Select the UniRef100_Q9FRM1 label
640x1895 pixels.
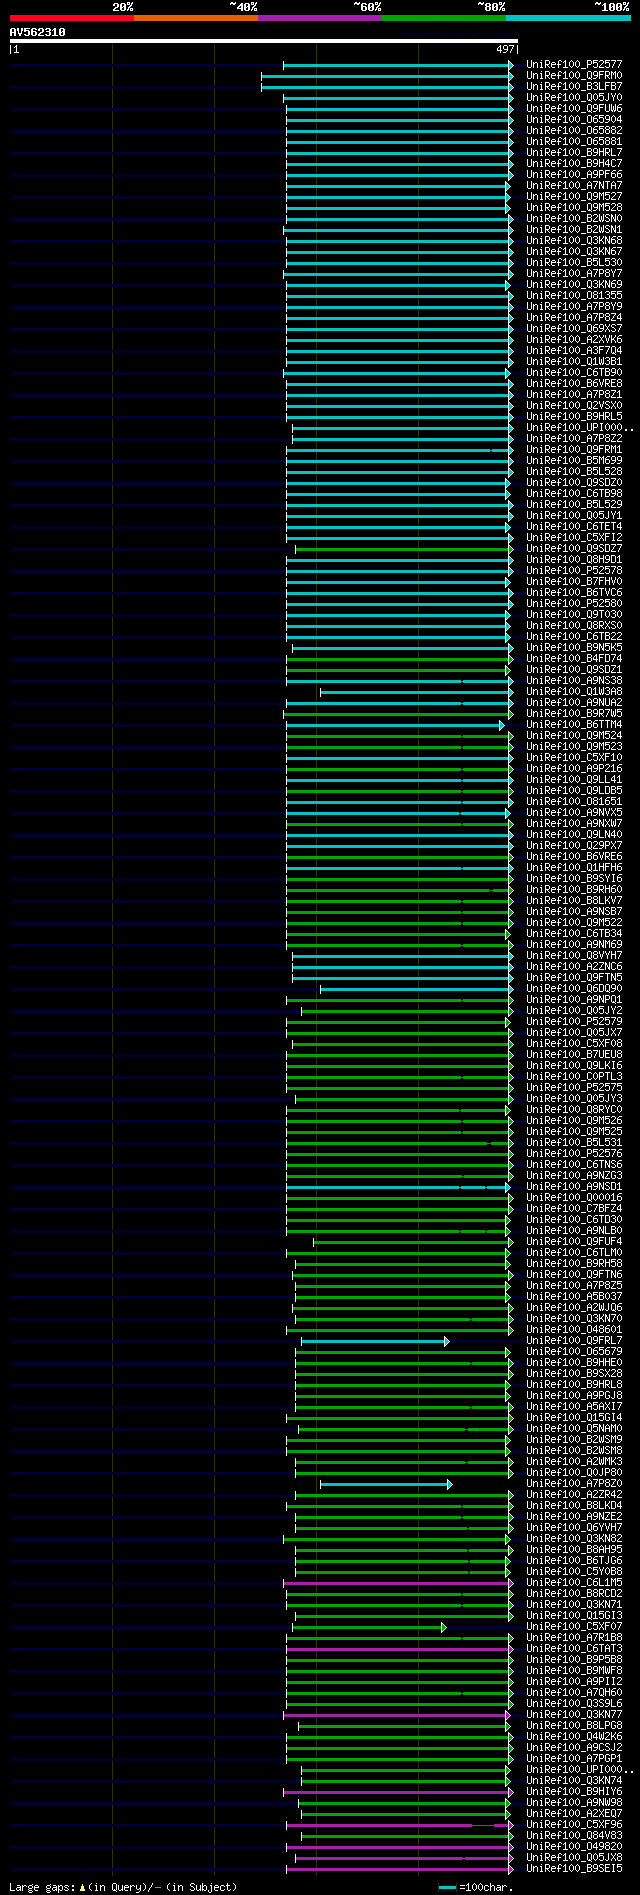pos(574,450)
